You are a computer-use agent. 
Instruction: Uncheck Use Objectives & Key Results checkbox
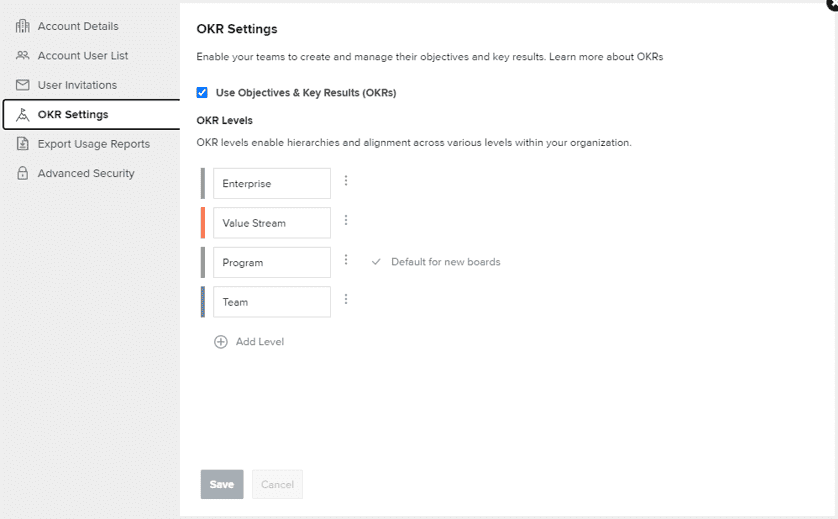(202, 92)
